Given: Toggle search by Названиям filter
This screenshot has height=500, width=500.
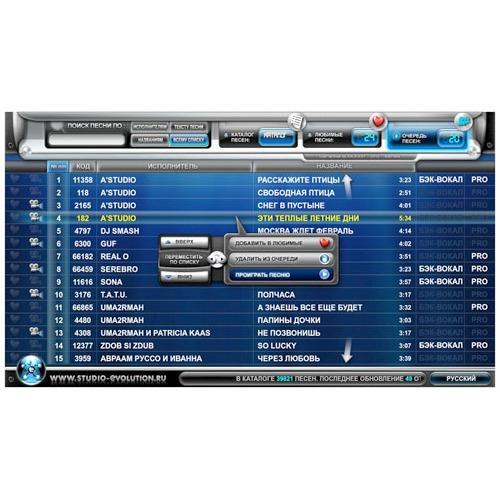Looking at the screenshot, I should (x=150, y=140).
